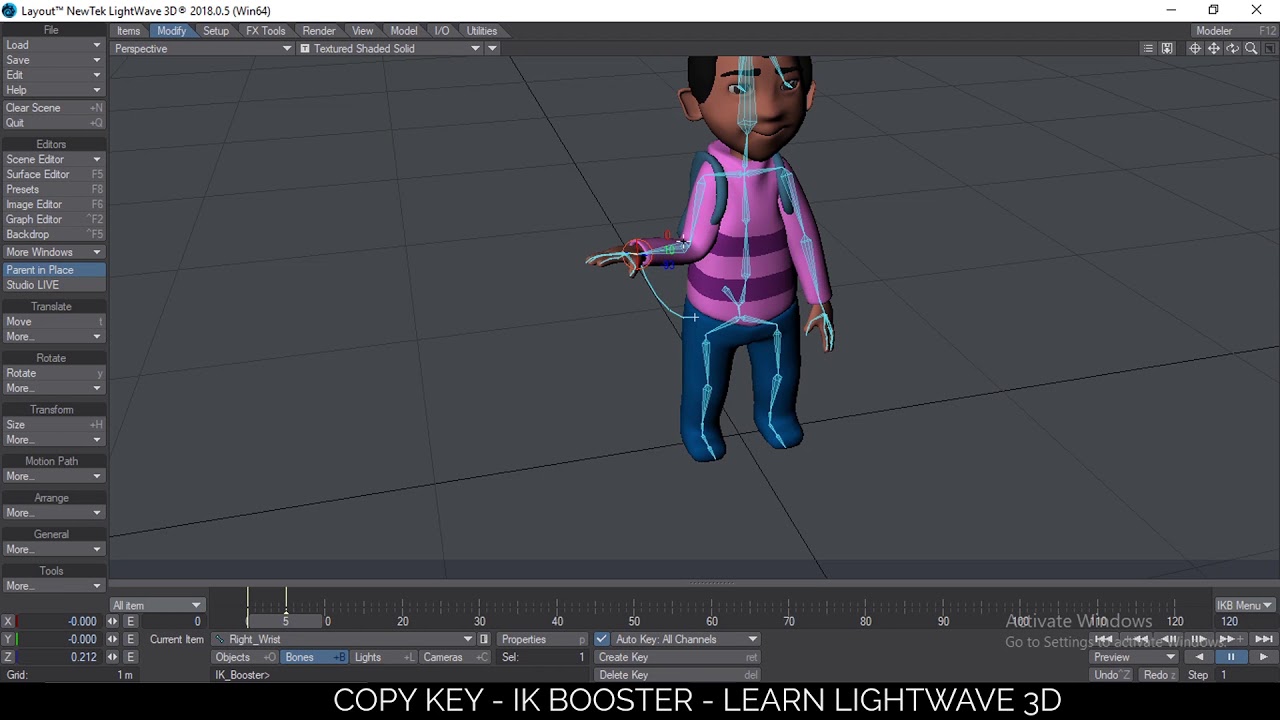1280x720 pixels.
Task: Click the timeline frame slider at frame 5
Action: point(286,621)
